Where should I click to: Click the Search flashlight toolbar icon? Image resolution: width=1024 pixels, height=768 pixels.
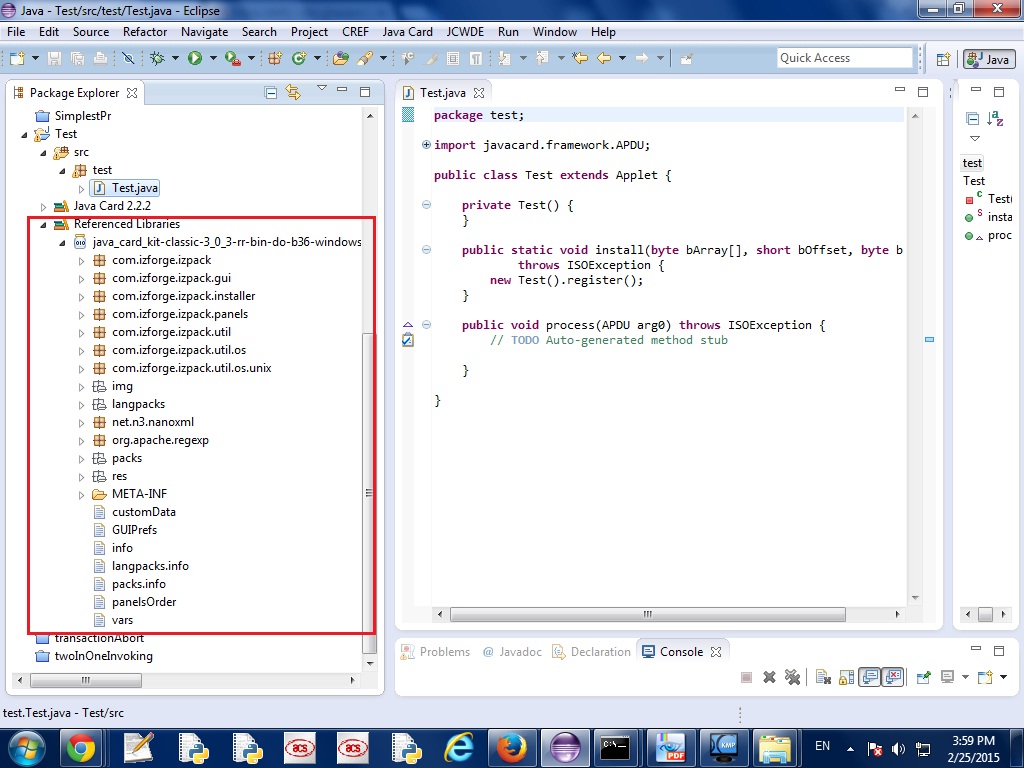[364, 58]
